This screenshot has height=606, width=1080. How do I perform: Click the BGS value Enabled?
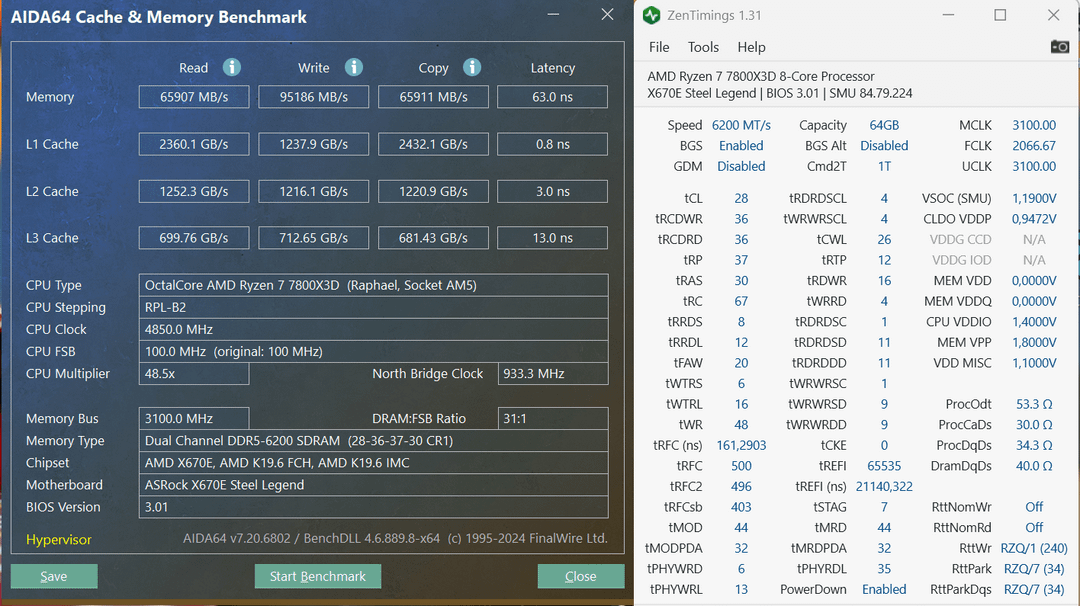click(x=741, y=146)
